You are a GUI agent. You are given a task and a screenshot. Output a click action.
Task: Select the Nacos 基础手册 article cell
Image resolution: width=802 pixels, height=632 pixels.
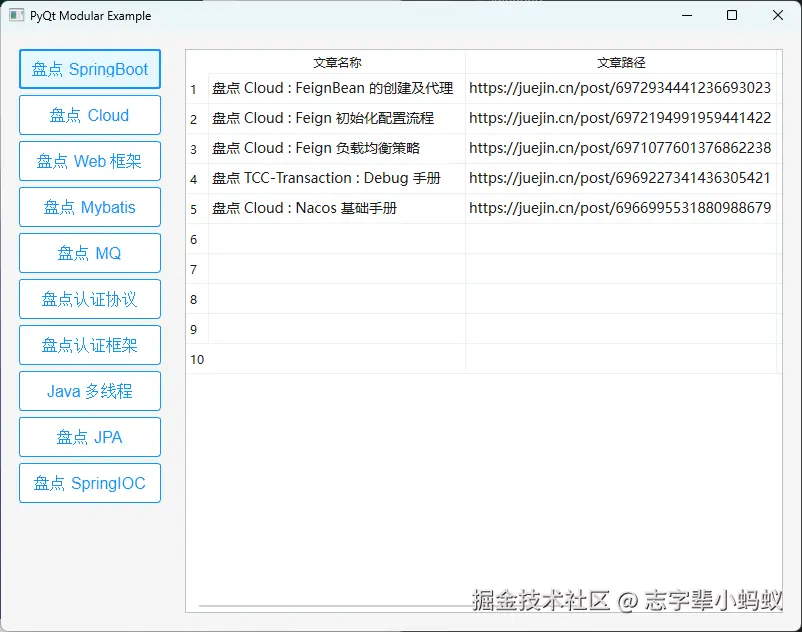[337, 209]
